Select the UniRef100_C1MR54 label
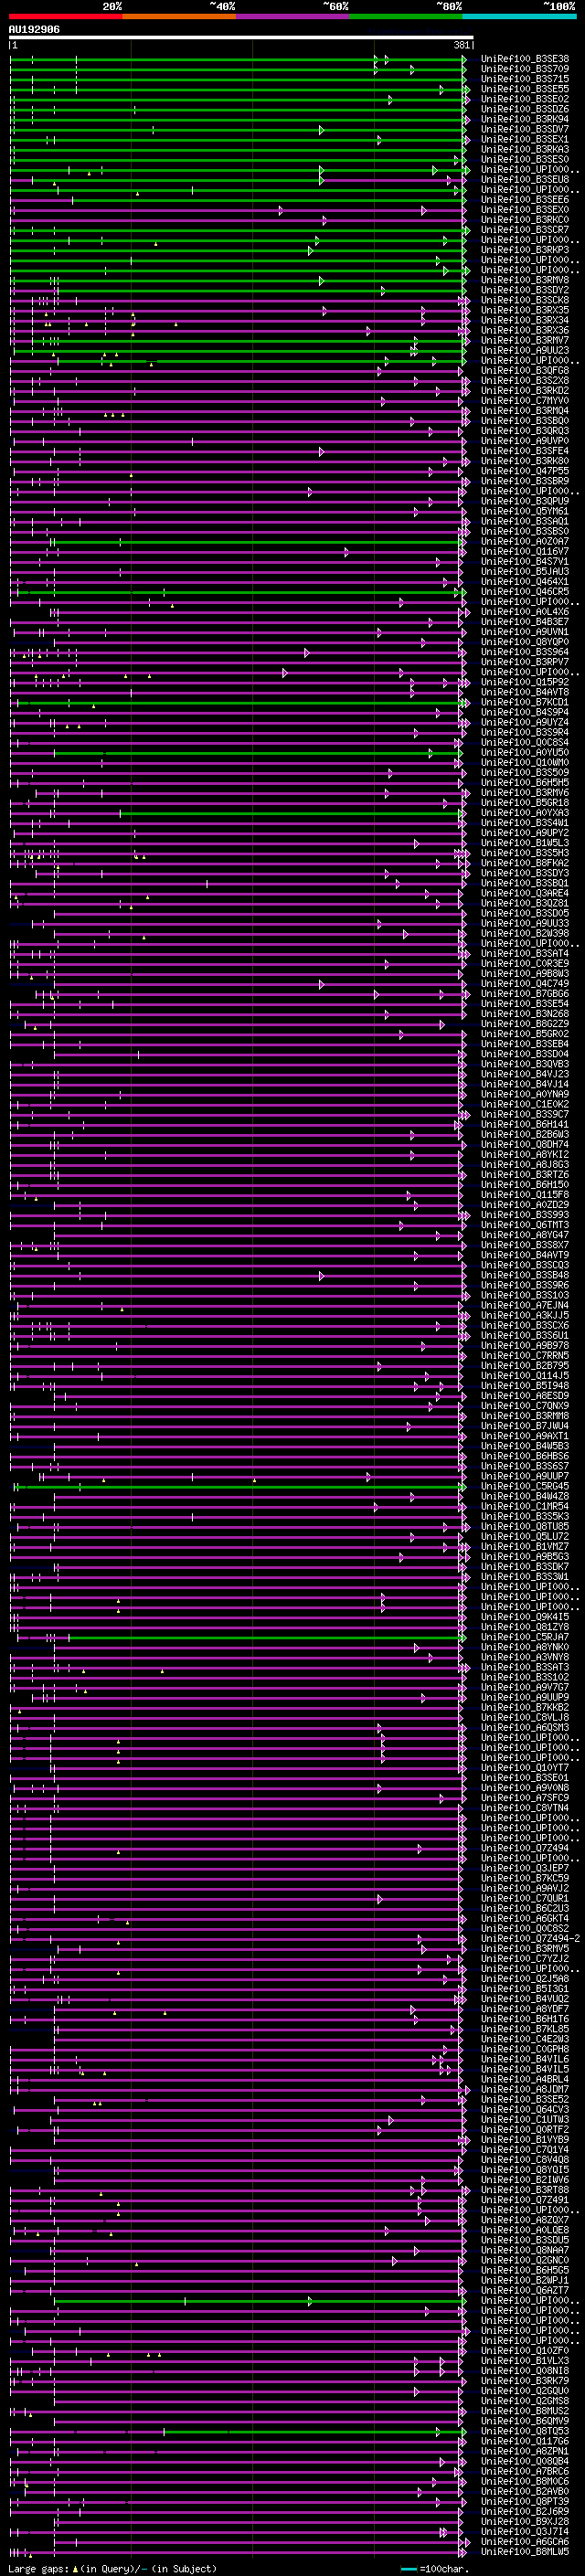 pos(525,1507)
